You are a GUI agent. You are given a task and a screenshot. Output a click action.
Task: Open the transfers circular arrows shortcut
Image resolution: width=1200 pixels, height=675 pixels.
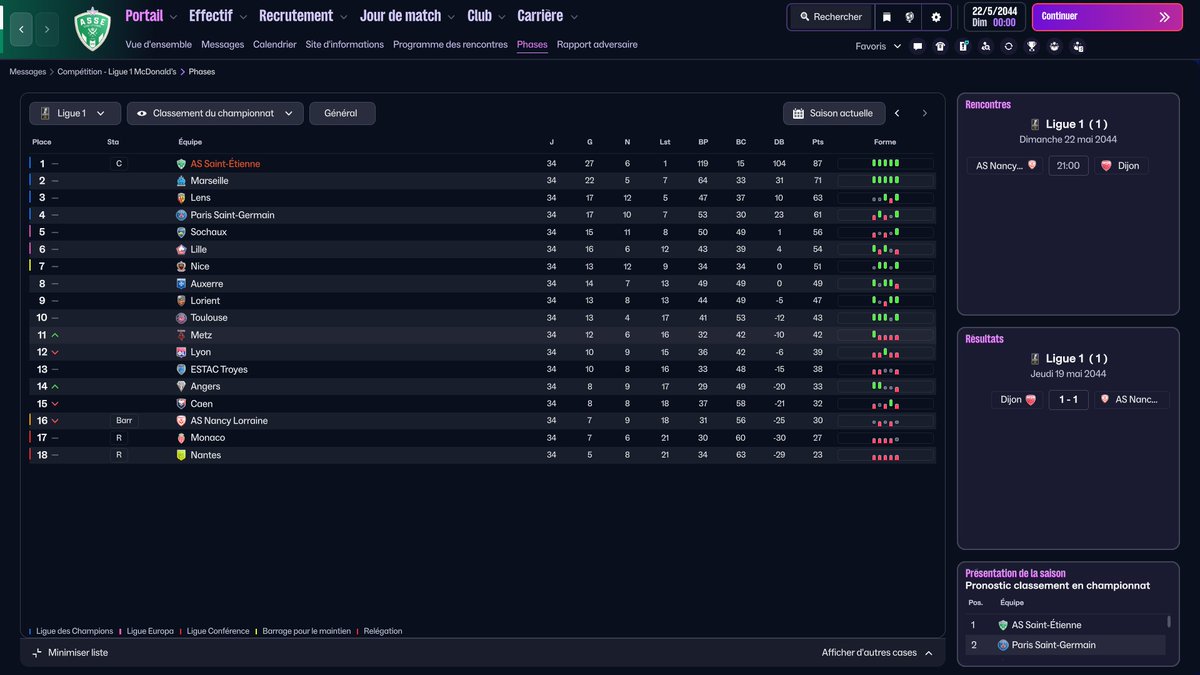[x=1009, y=46]
